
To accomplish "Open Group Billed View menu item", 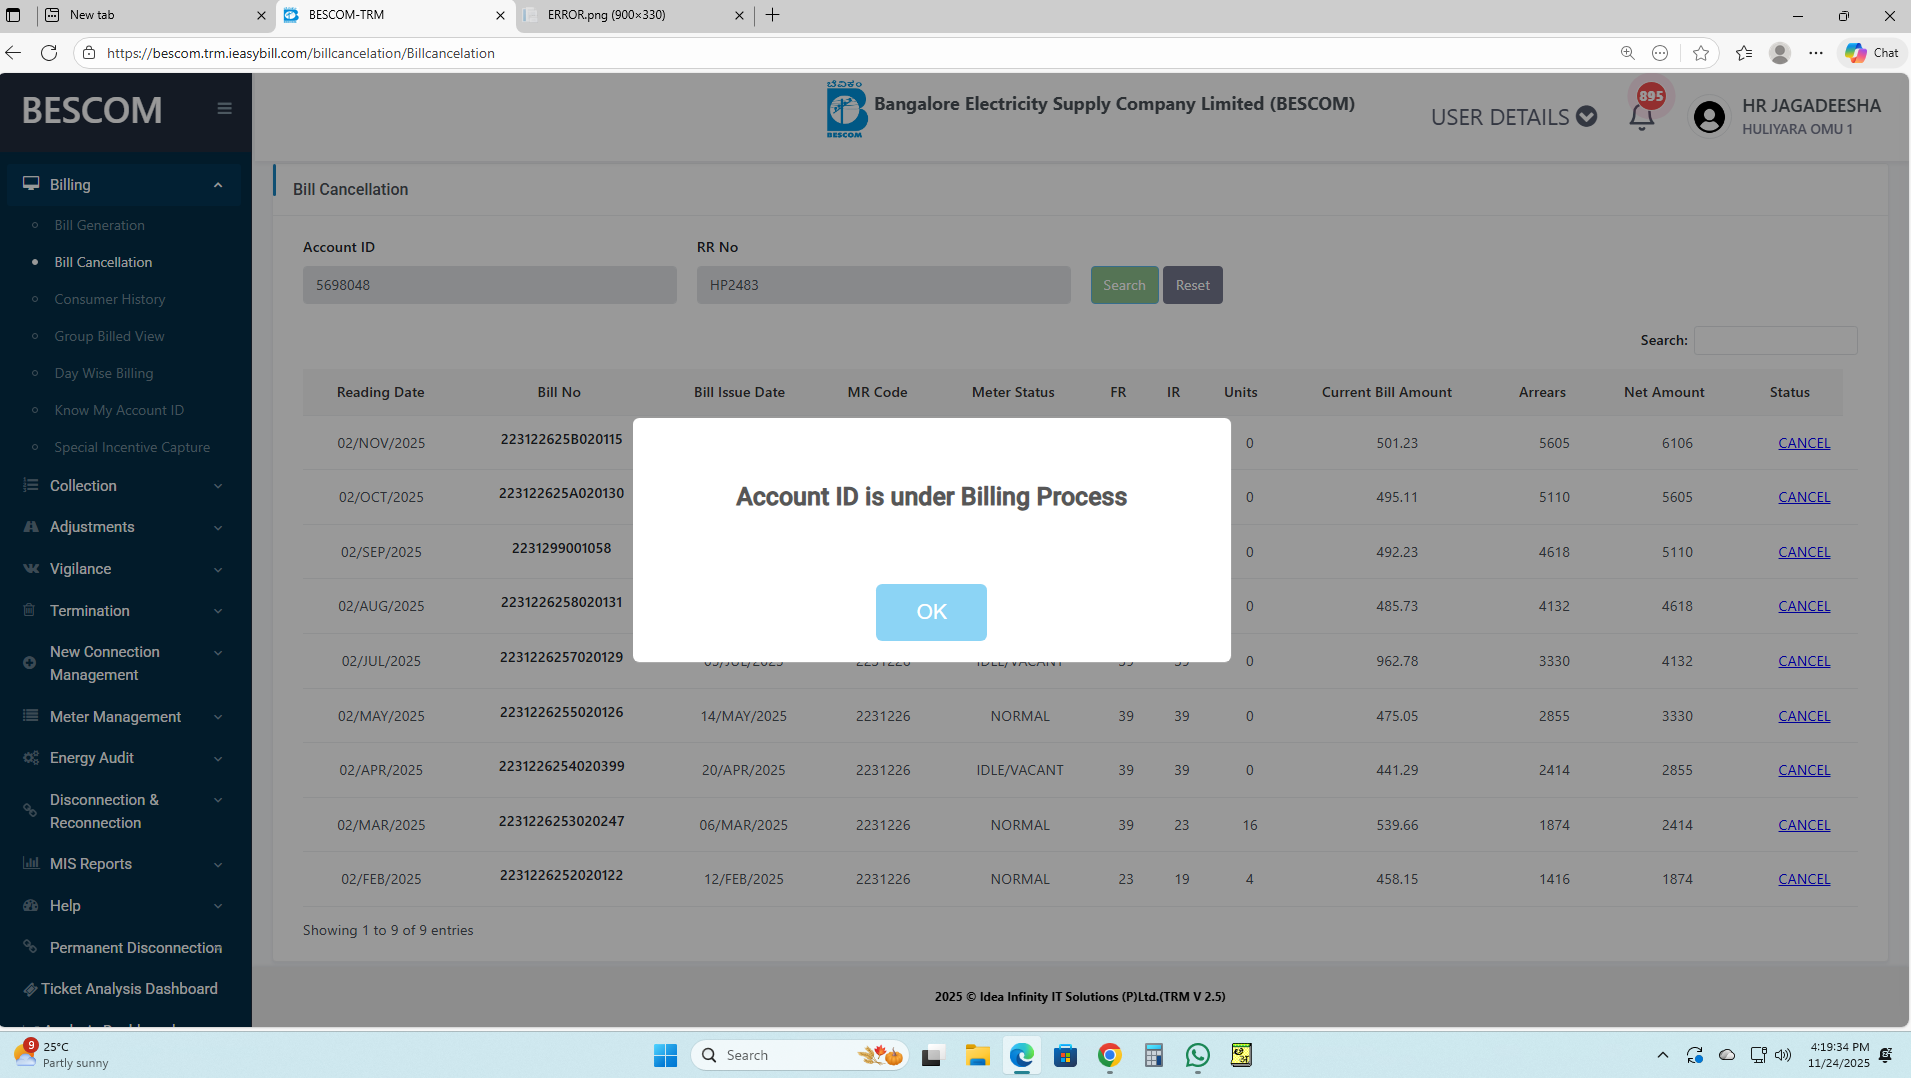I will 109,336.
